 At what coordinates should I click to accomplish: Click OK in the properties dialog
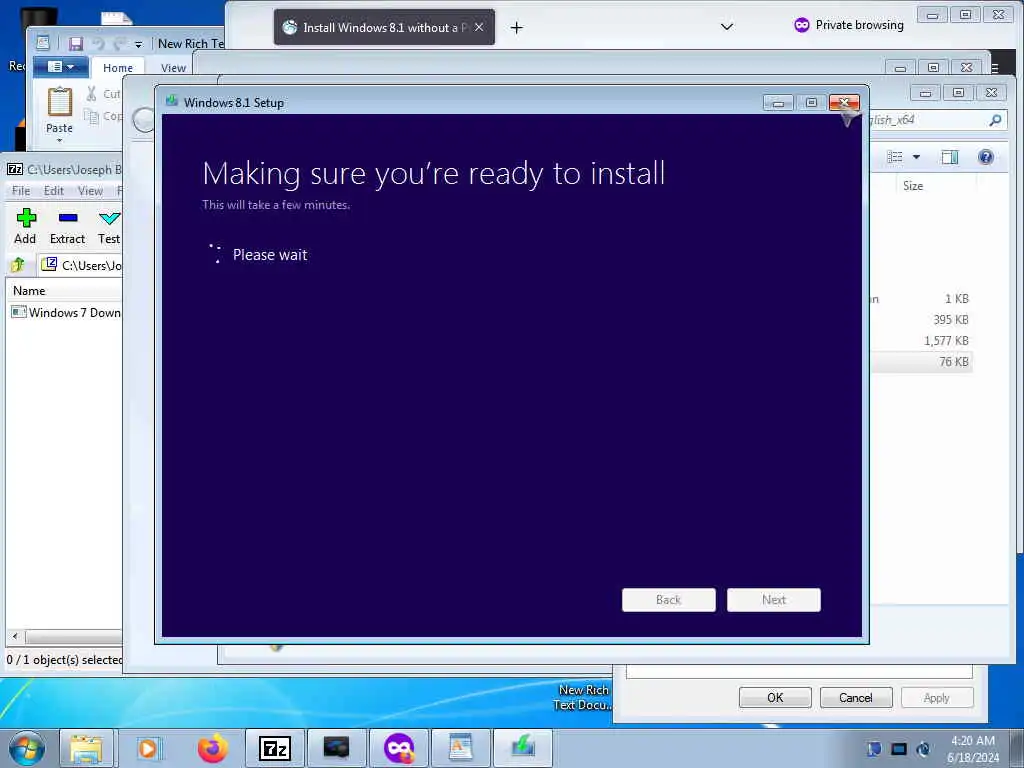pos(775,697)
